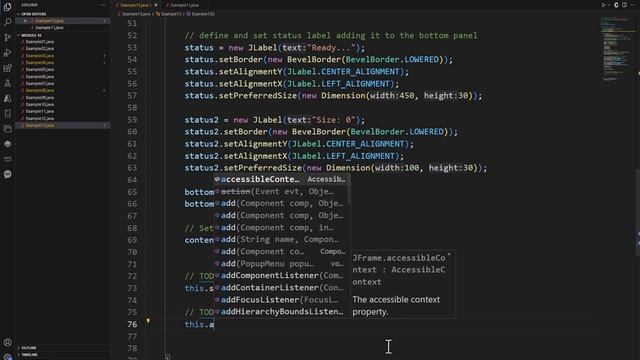Place cursor in "Ready..." string on line 53
The height and width of the screenshot is (360, 640).
(x=331, y=47)
